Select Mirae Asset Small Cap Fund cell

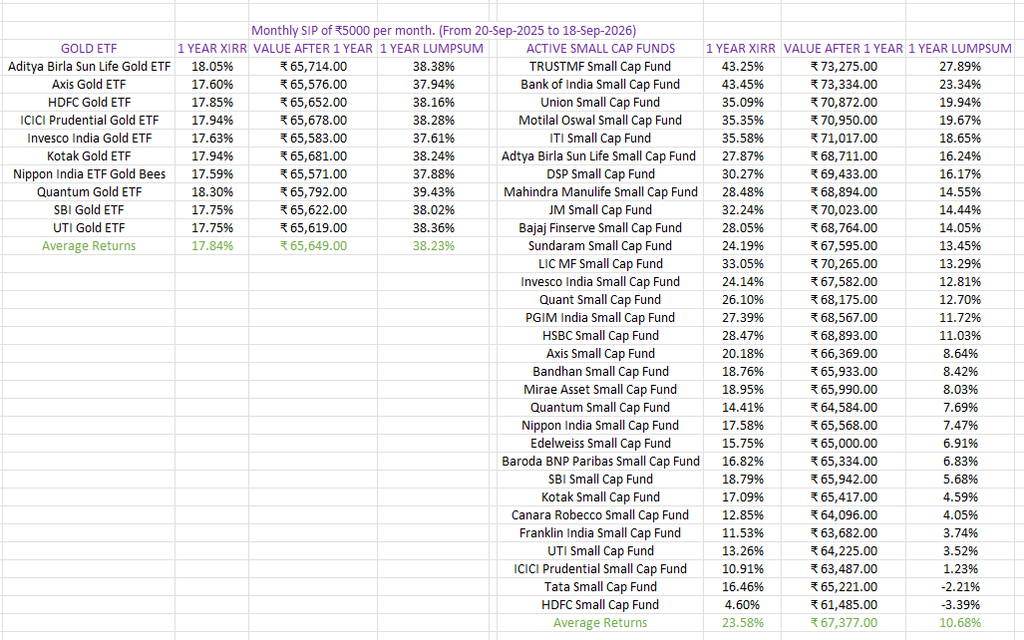coord(600,390)
